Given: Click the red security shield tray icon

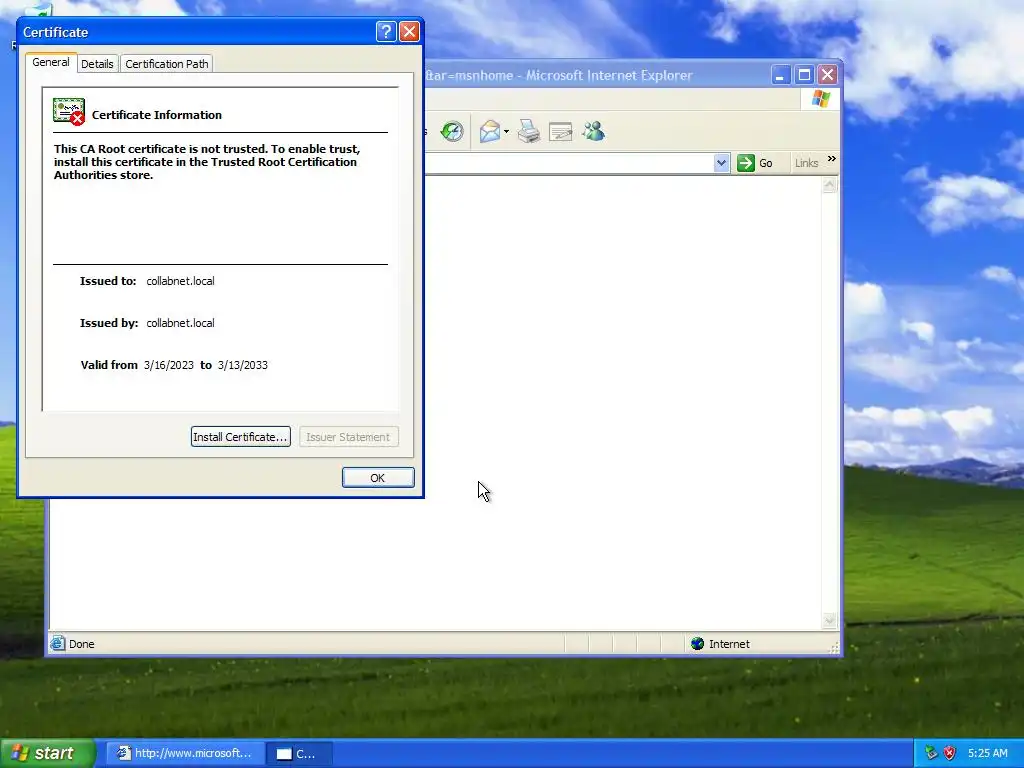Looking at the screenshot, I should coord(950,753).
